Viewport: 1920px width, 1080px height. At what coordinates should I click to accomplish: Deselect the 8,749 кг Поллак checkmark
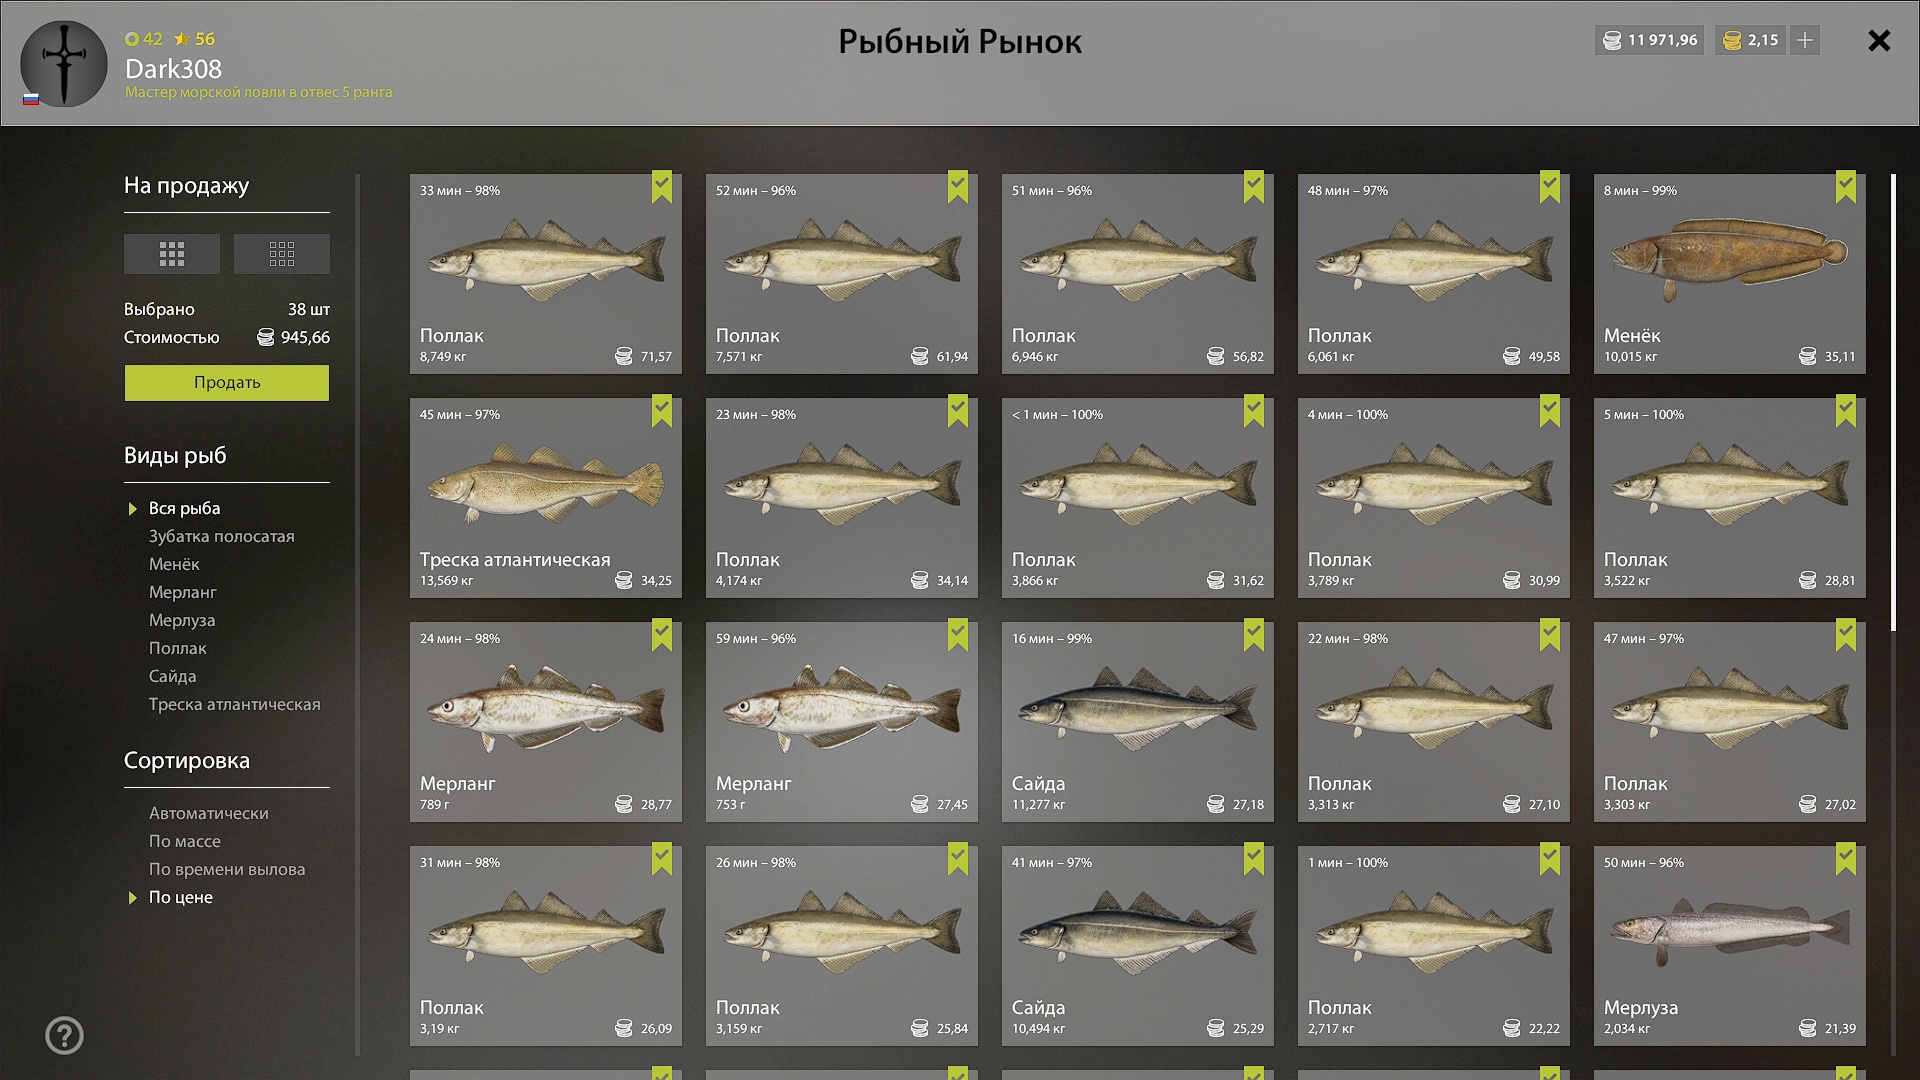pos(662,187)
